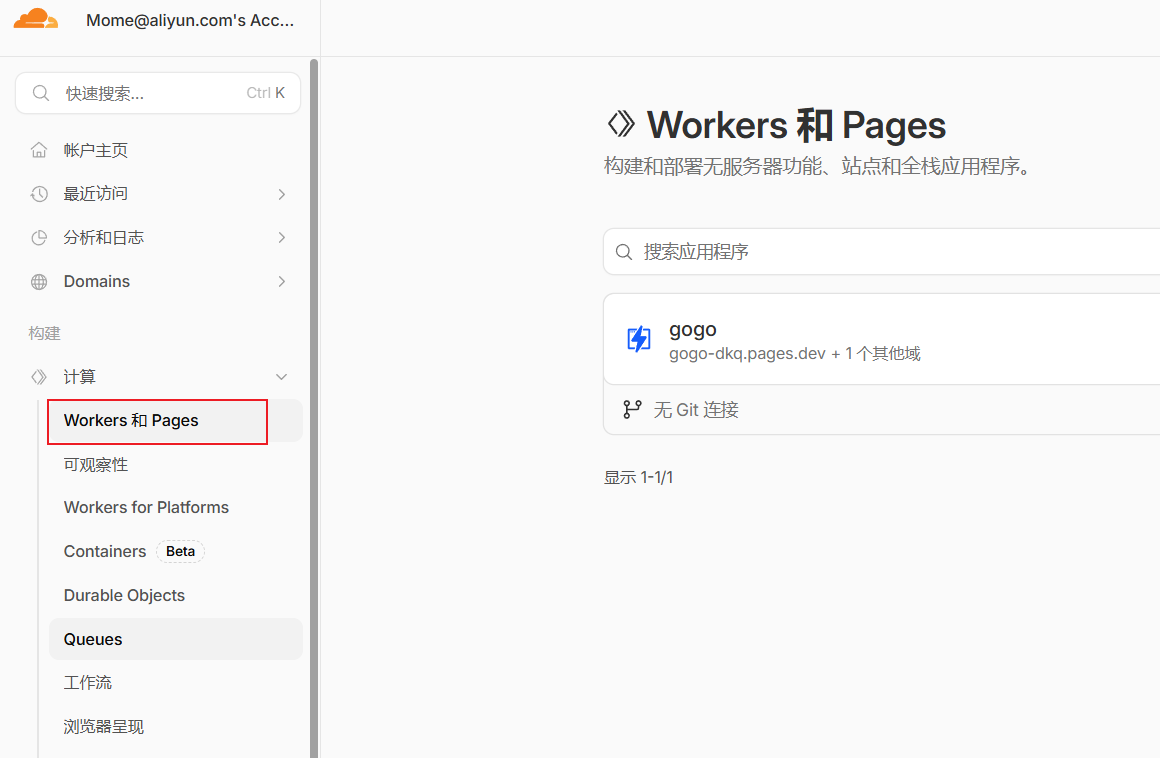The width and height of the screenshot is (1160, 758).
Task: Click the clock icon beside 最近访问
Action: (39, 194)
